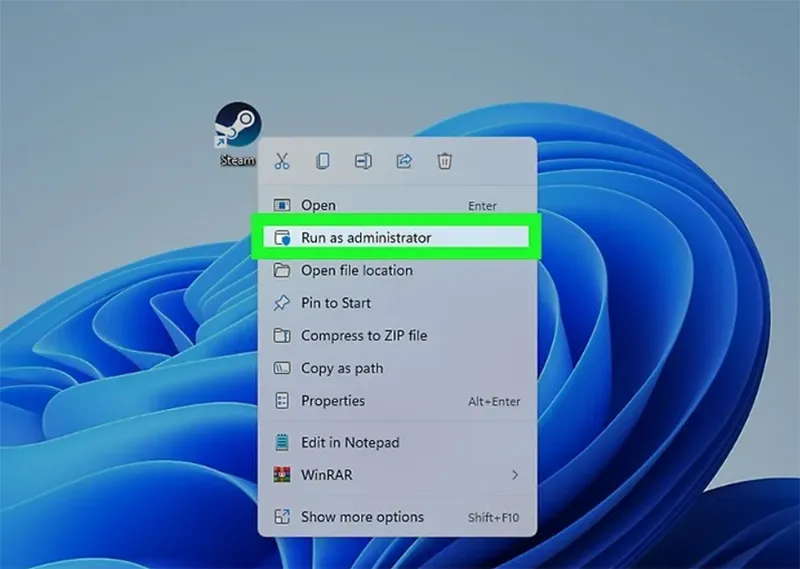Click the Share icon in context menu
800x569 pixels.
point(404,161)
